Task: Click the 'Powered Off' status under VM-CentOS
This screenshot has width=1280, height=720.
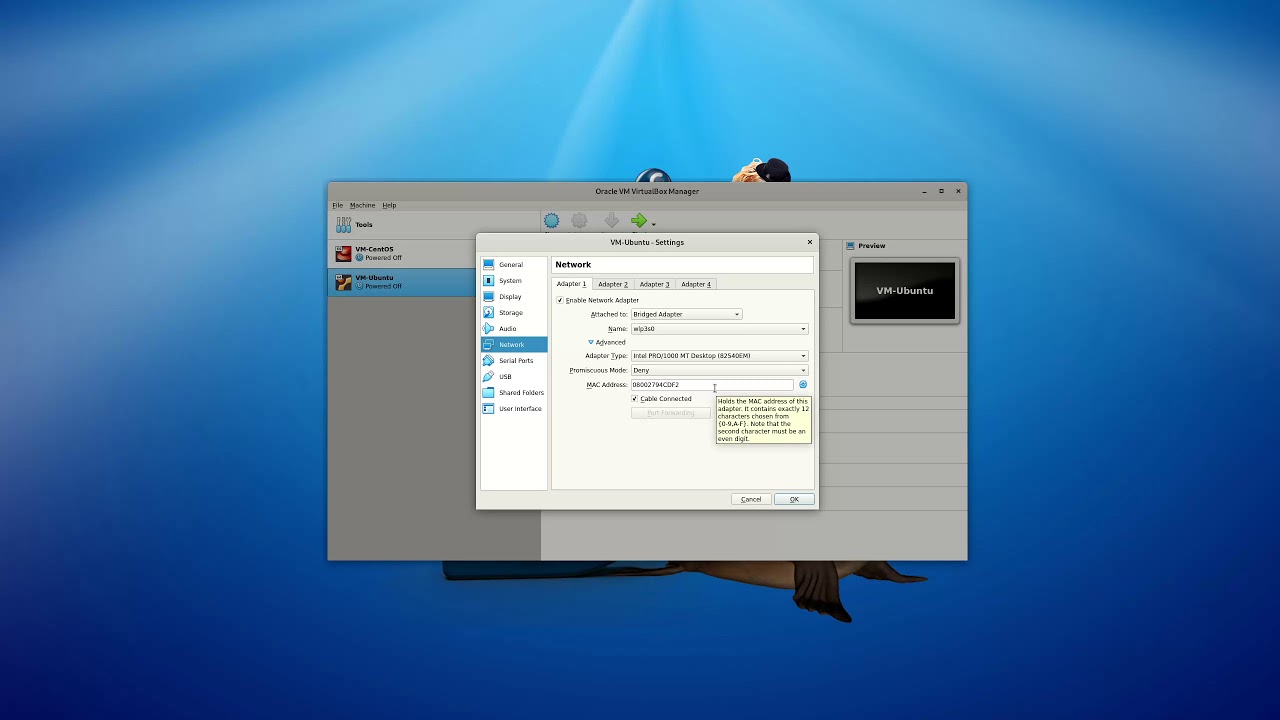Action: (x=383, y=258)
